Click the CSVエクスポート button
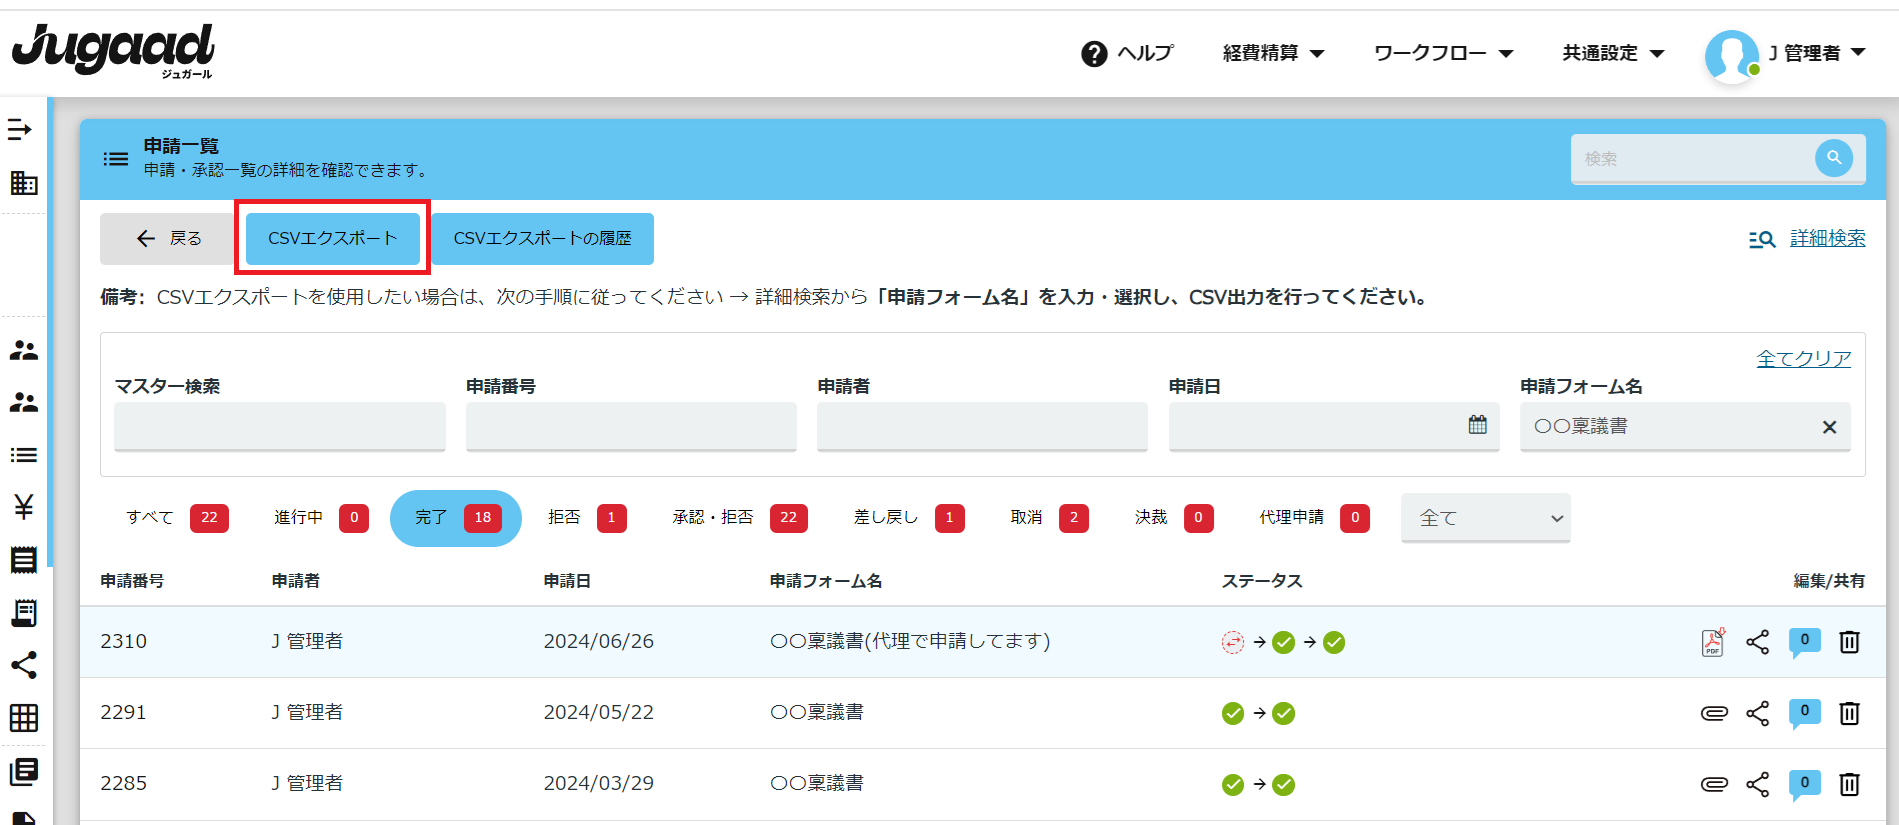 pos(333,238)
